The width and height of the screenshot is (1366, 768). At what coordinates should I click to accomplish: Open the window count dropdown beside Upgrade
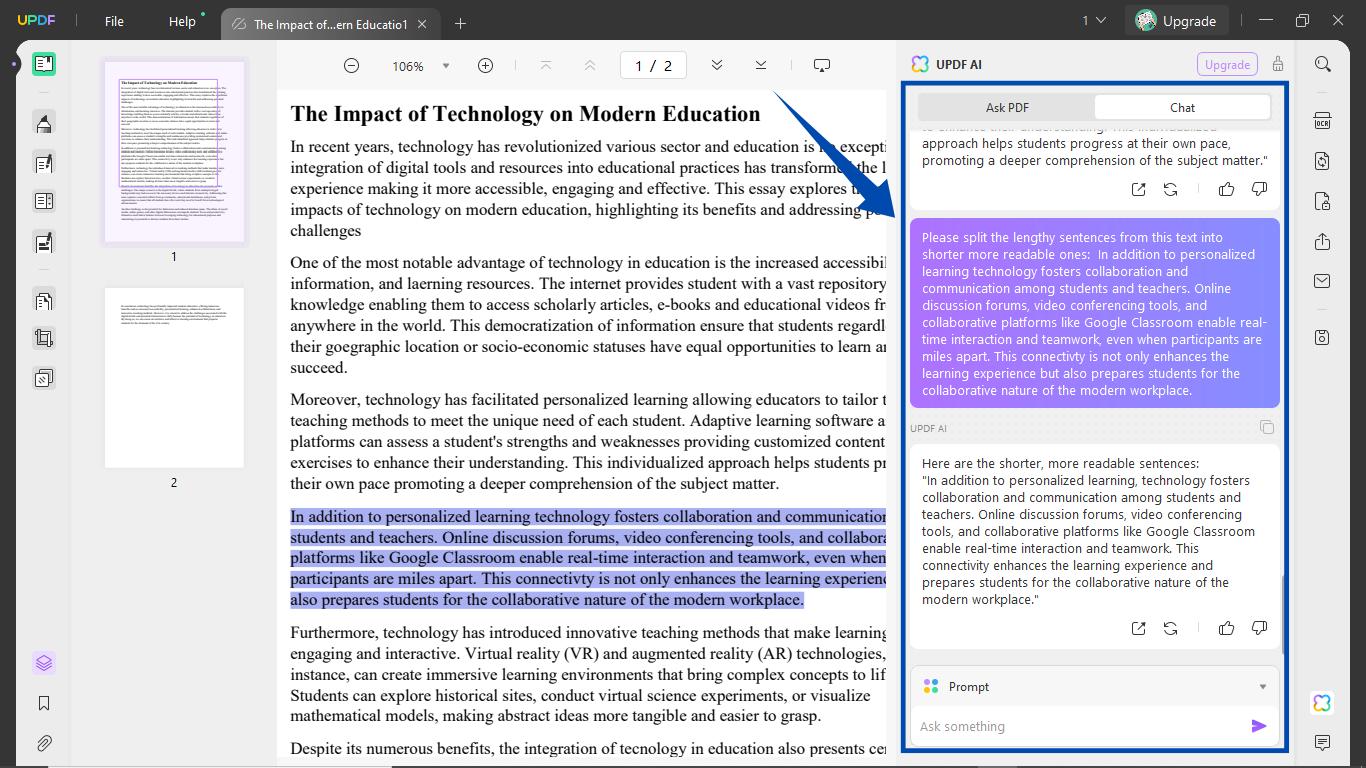coord(1093,20)
